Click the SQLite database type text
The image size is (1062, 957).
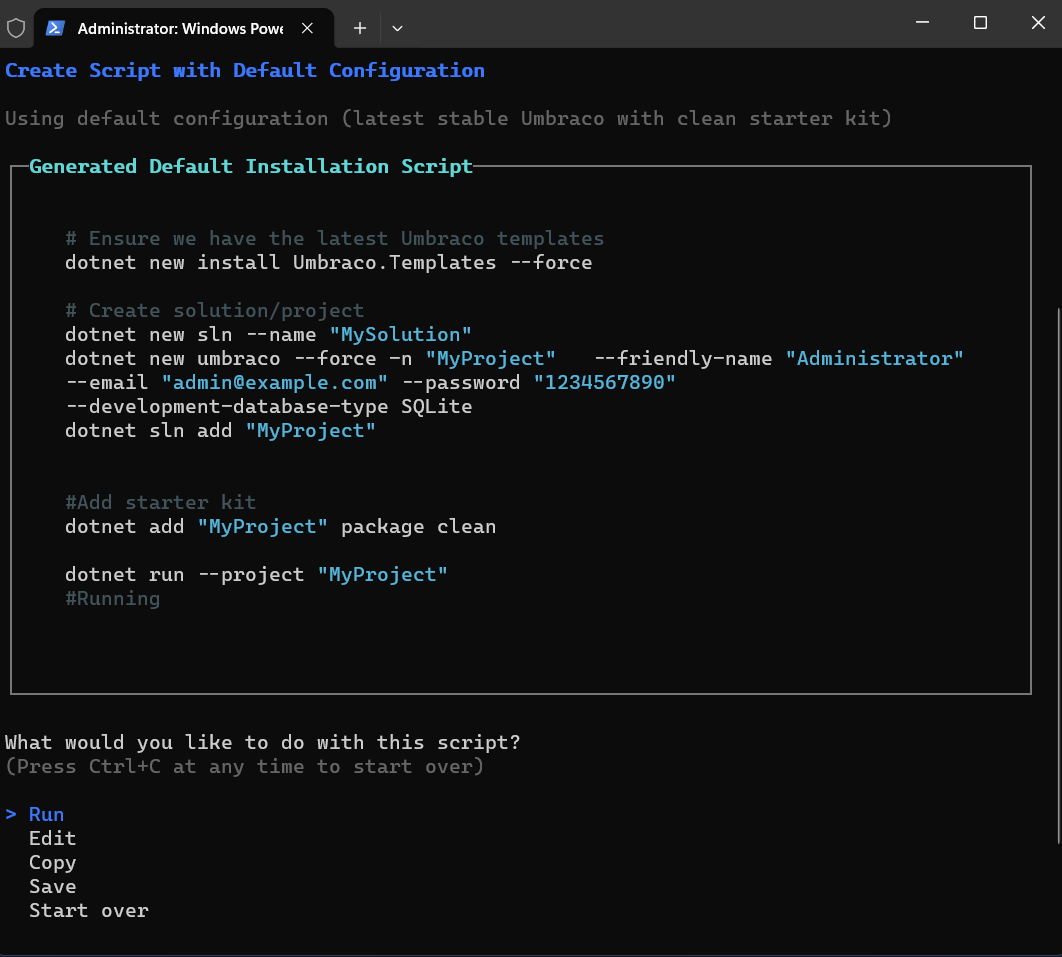click(x=437, y=406)
